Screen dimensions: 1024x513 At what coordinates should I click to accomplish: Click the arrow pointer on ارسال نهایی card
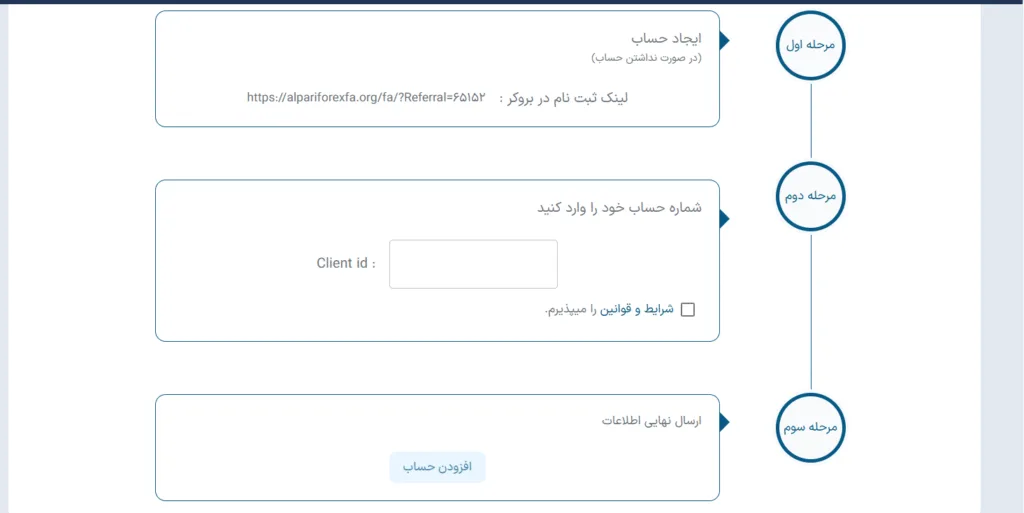click(724, 422)
